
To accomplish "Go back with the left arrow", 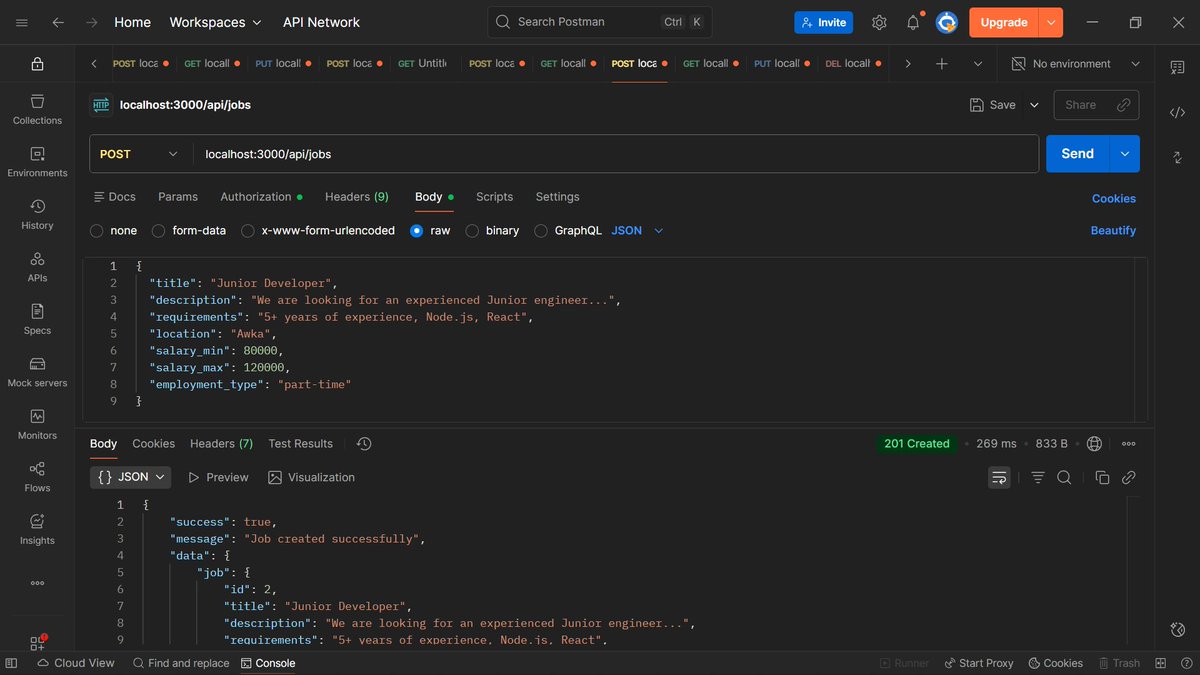I will pos(58,22).
